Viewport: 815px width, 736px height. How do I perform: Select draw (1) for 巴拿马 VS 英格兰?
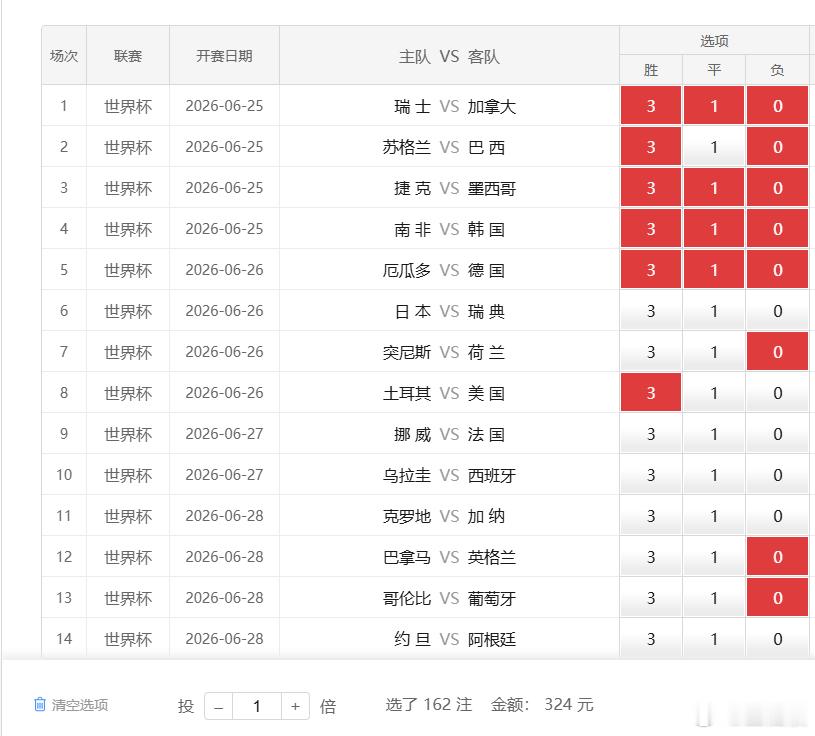point(714,557)
